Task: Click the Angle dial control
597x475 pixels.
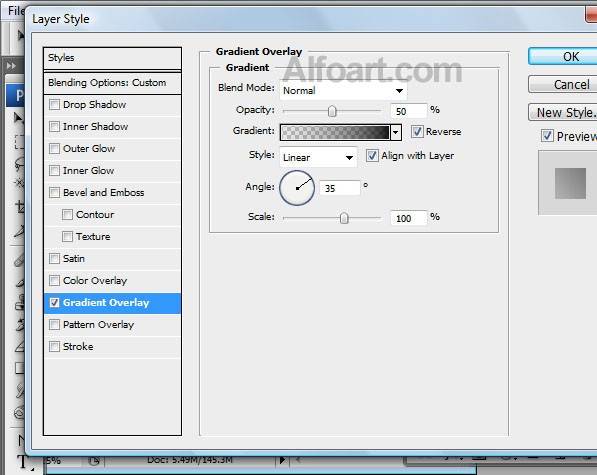Action: pos(297,188)
